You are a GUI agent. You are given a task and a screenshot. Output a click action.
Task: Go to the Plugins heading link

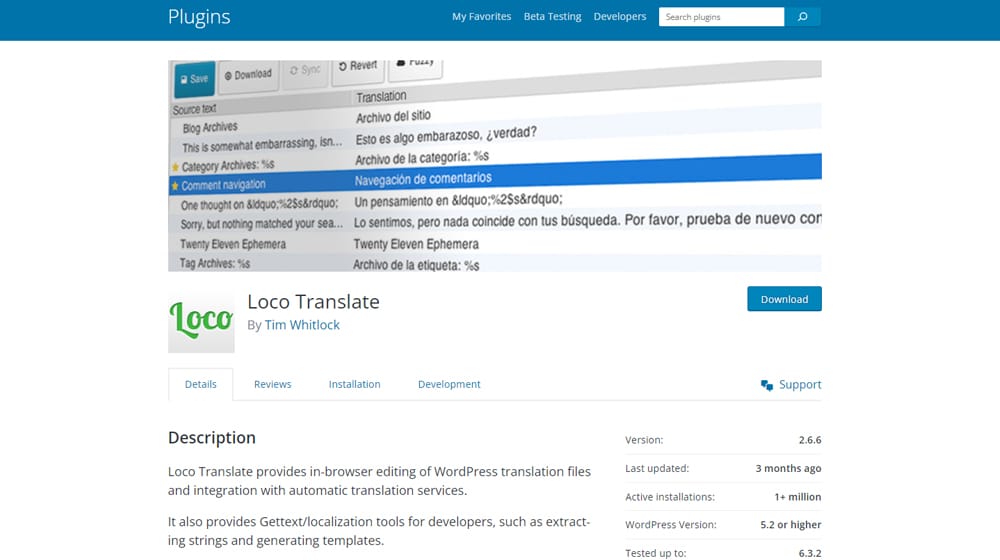199,17
